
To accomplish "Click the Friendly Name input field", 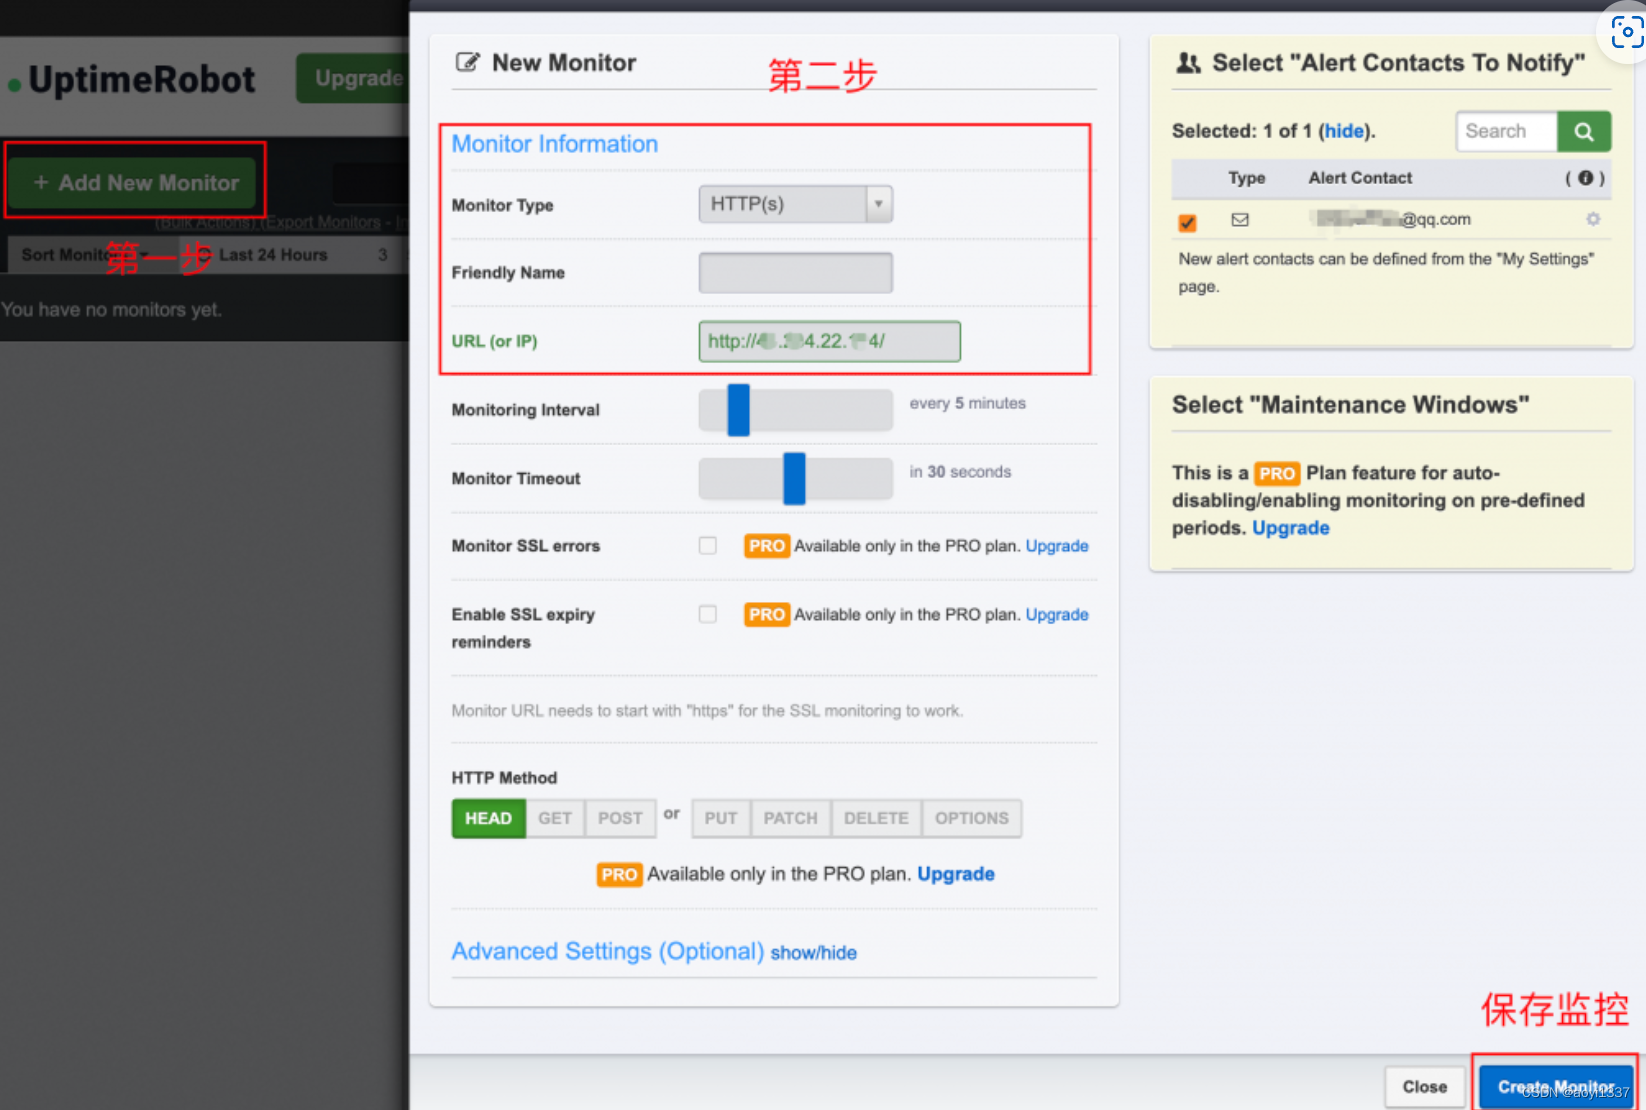I will [795, 272].
